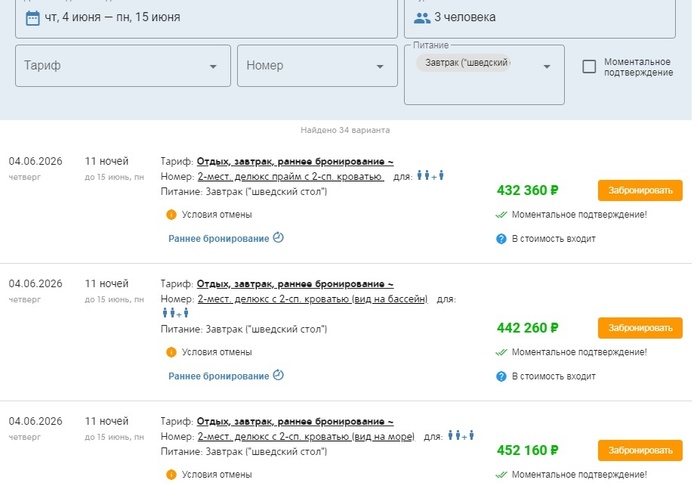This screenshot has height=489, width=700.
Task: Click orange info icon in first result
Action: 171,214
